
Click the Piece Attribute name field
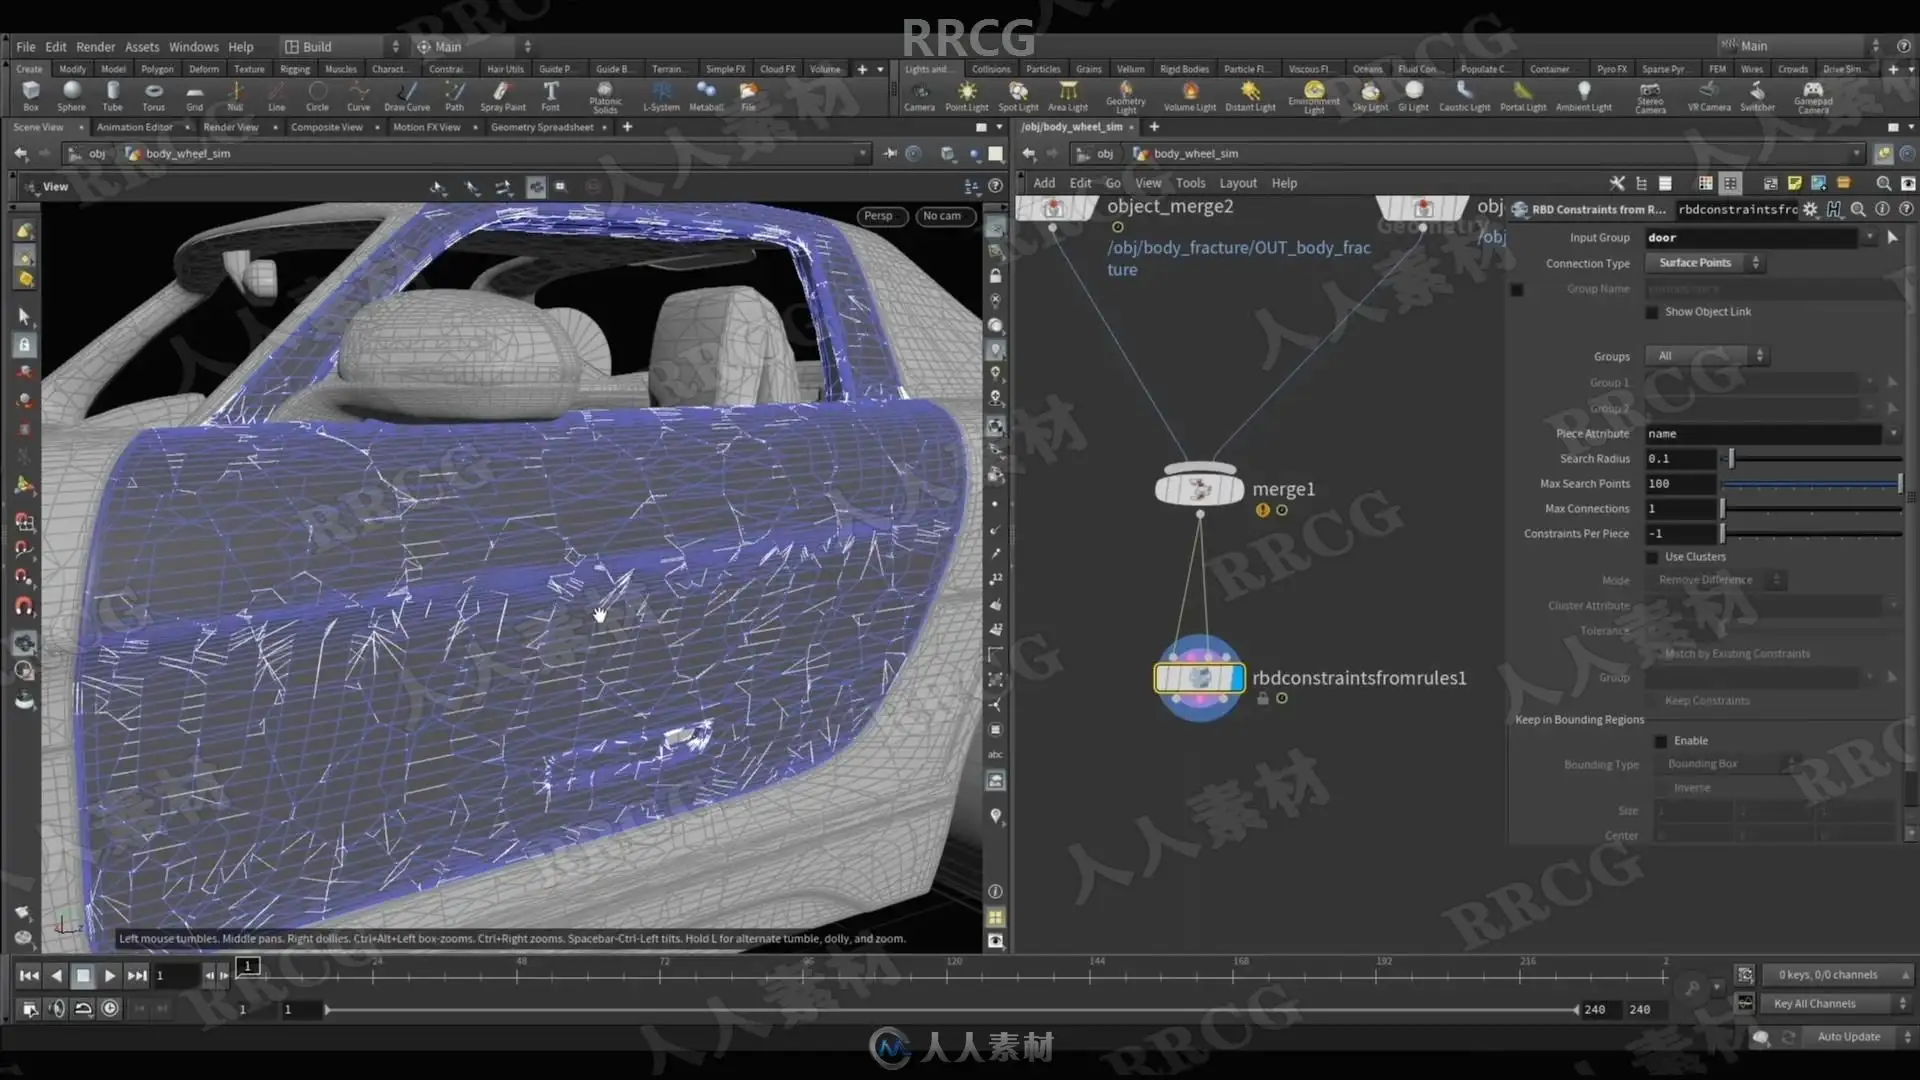tap(1760, 434)
